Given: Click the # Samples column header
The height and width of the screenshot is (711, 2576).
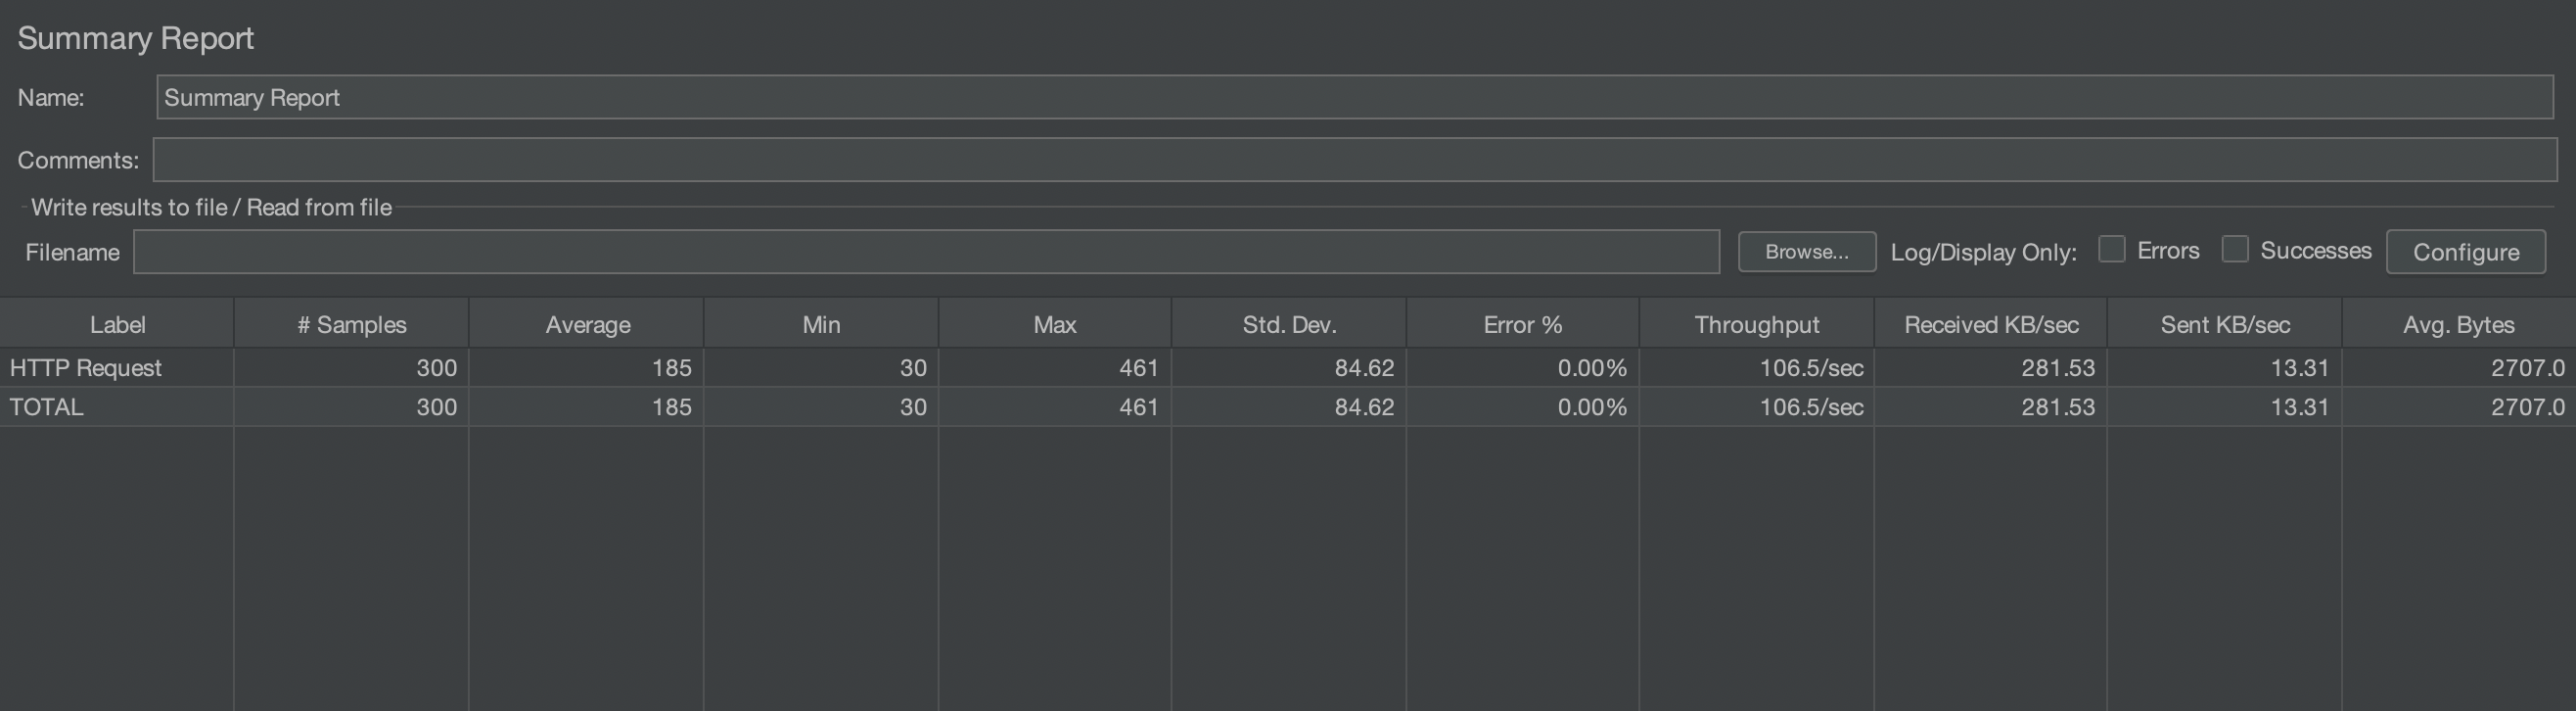Looking at the screenshot, I should (351, 325).
